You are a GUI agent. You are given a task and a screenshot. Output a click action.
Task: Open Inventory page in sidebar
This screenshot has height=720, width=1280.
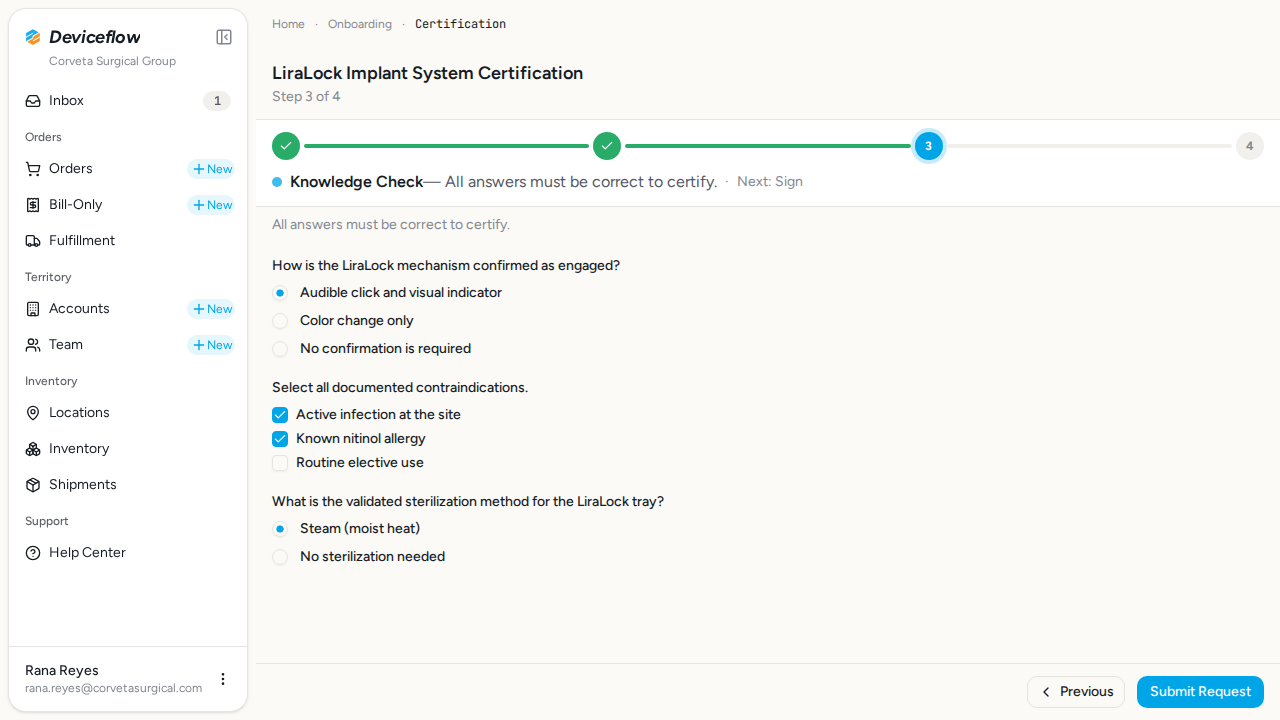click(128, 449)
